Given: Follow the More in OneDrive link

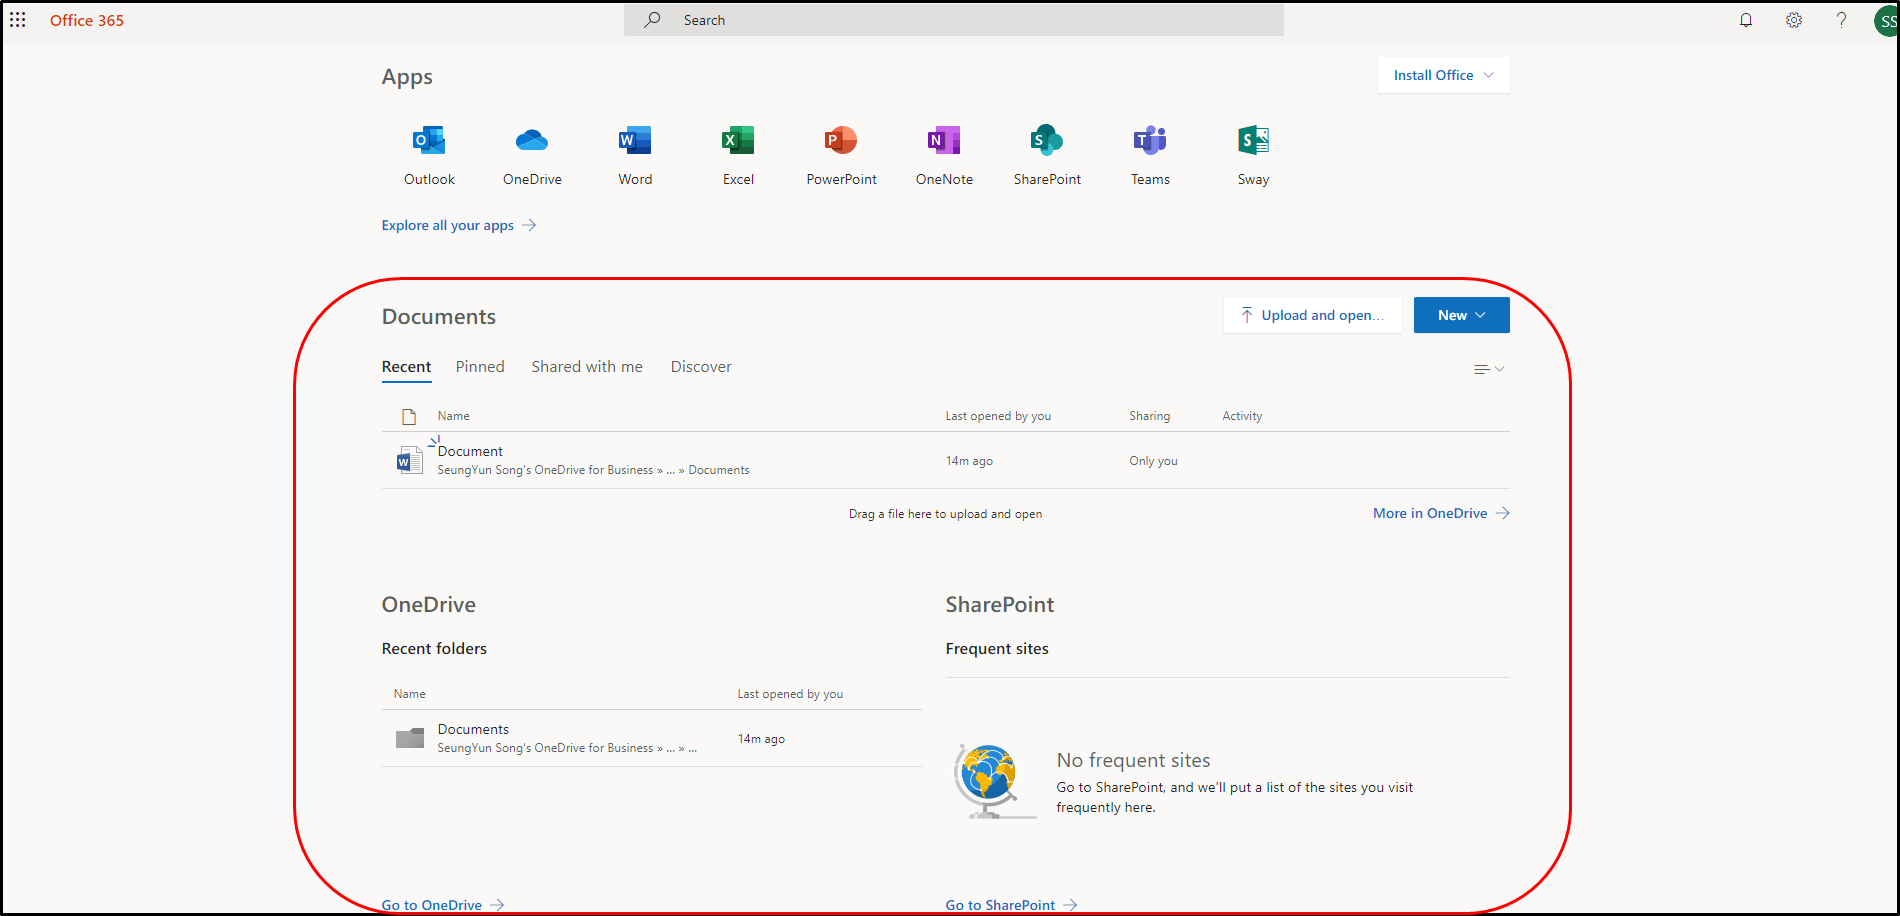Looking at the screenshot, I should tap(1441, 513).
